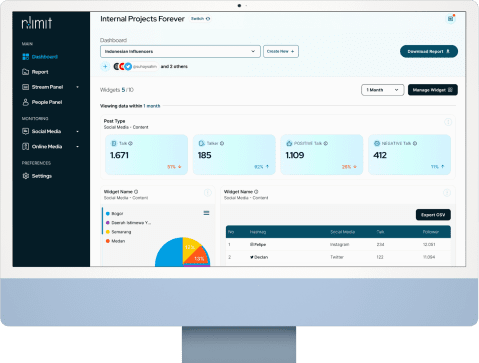
Task: Click the Social Media chat icon
Action: [x=26, y=131]
